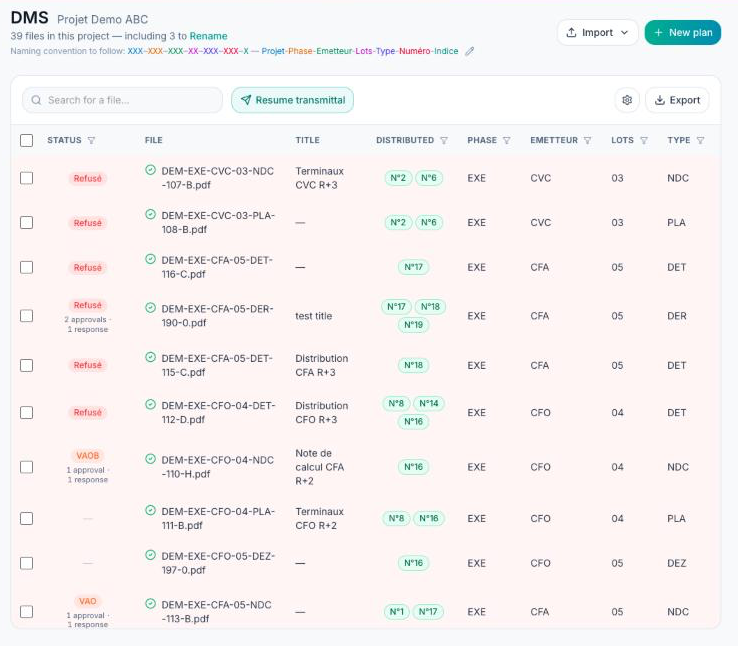
Task: Click the 'Distribution CFO R+3' title cell
Action: coord(321,413)
